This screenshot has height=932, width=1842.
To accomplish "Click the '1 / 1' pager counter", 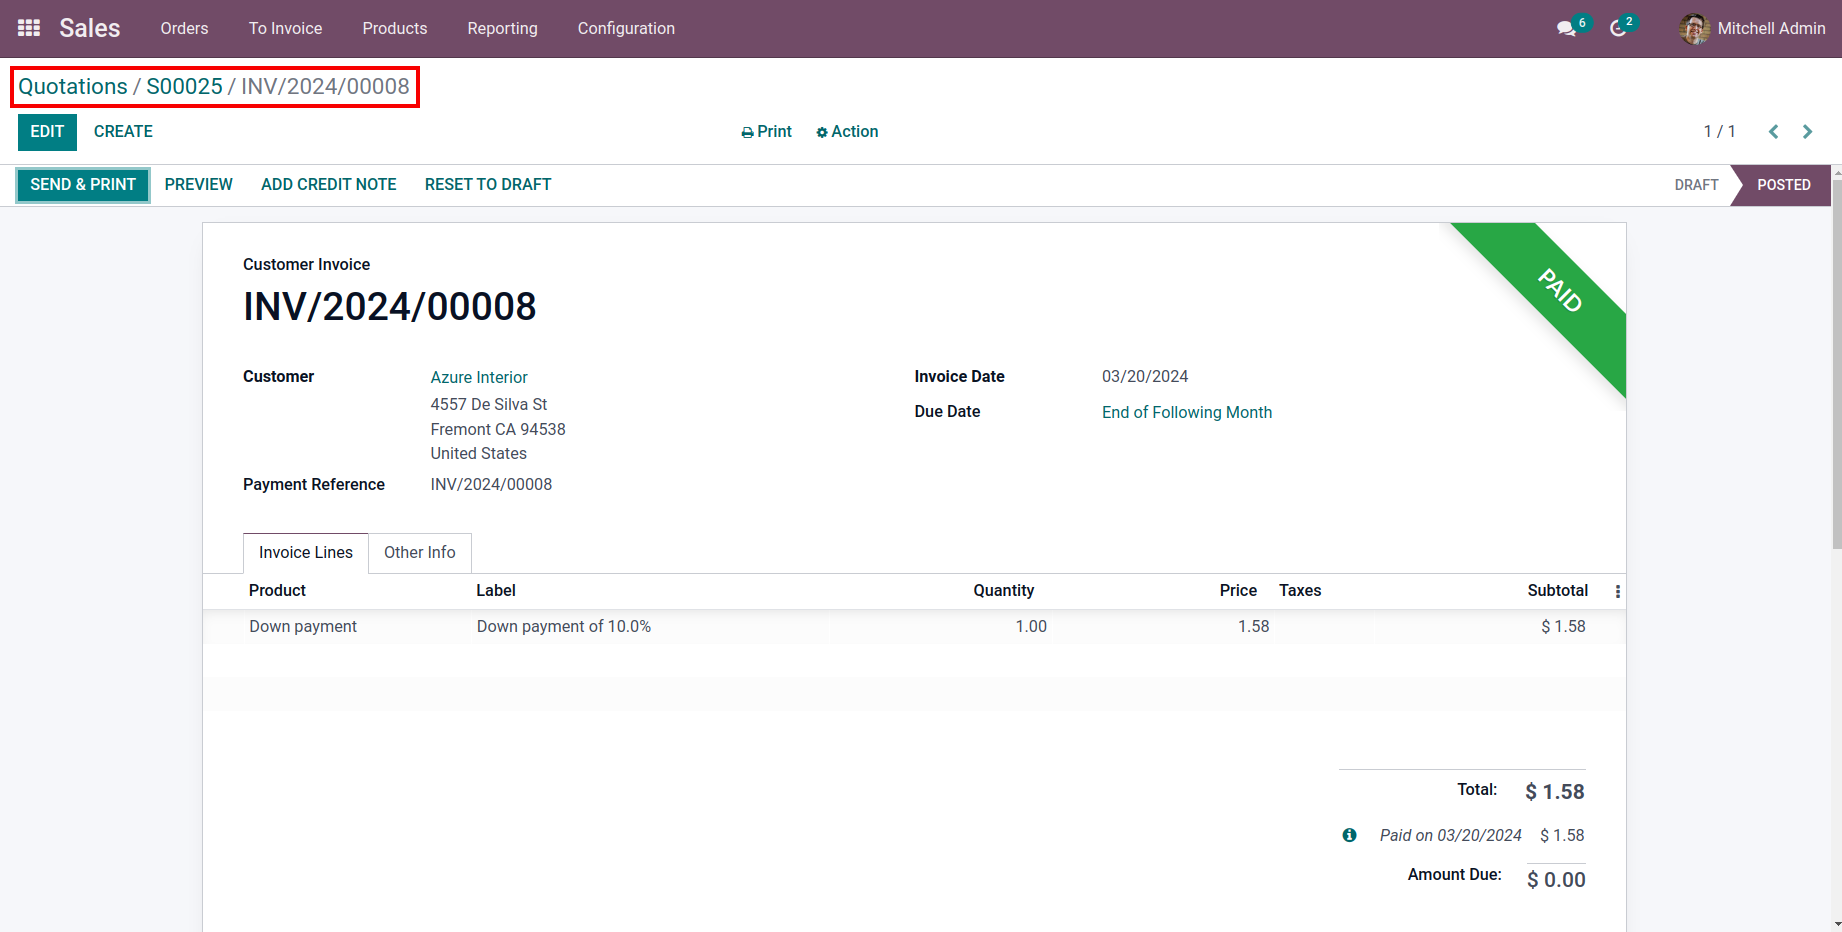I will 1720,132.
